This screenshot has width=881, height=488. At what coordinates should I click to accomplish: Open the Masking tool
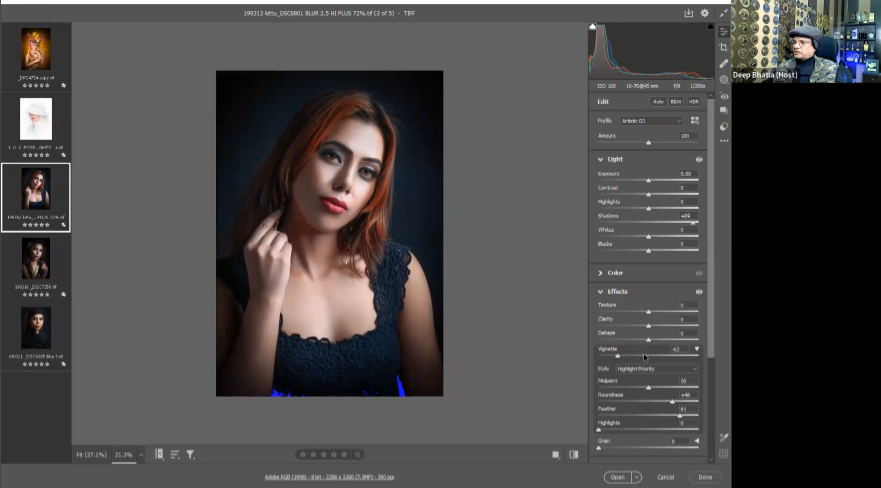[724, 80]
